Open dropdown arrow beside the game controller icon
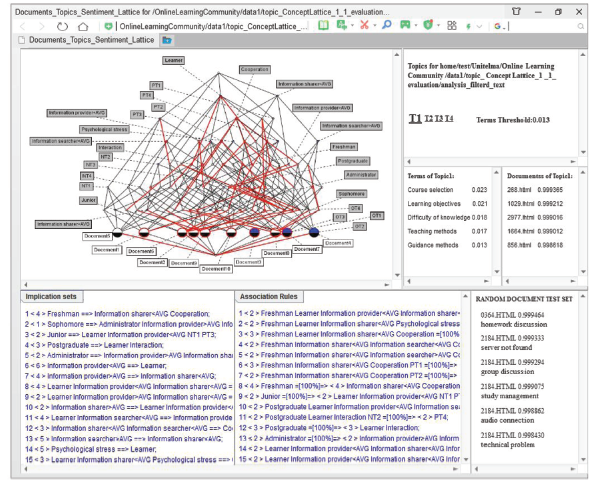 point(416,26)
